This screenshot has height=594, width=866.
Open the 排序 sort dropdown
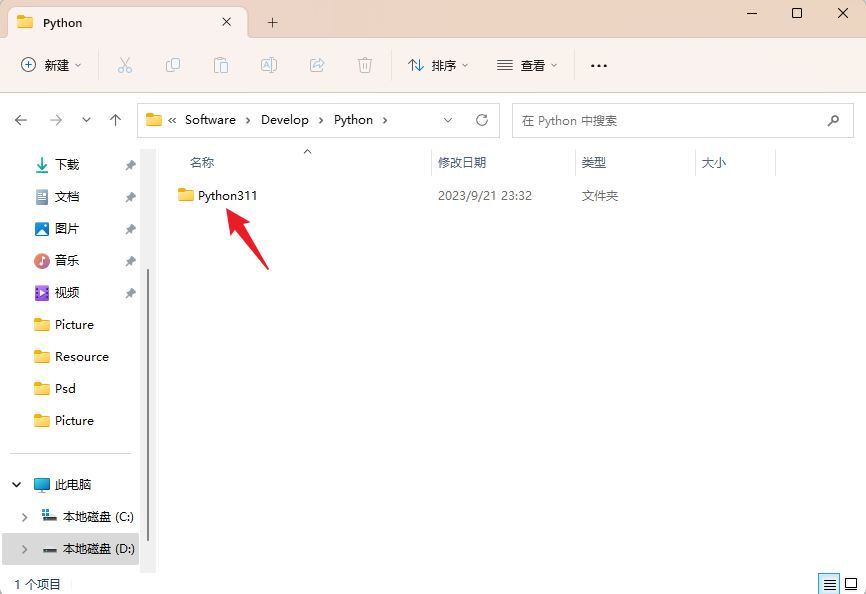[x=437, y=64]
